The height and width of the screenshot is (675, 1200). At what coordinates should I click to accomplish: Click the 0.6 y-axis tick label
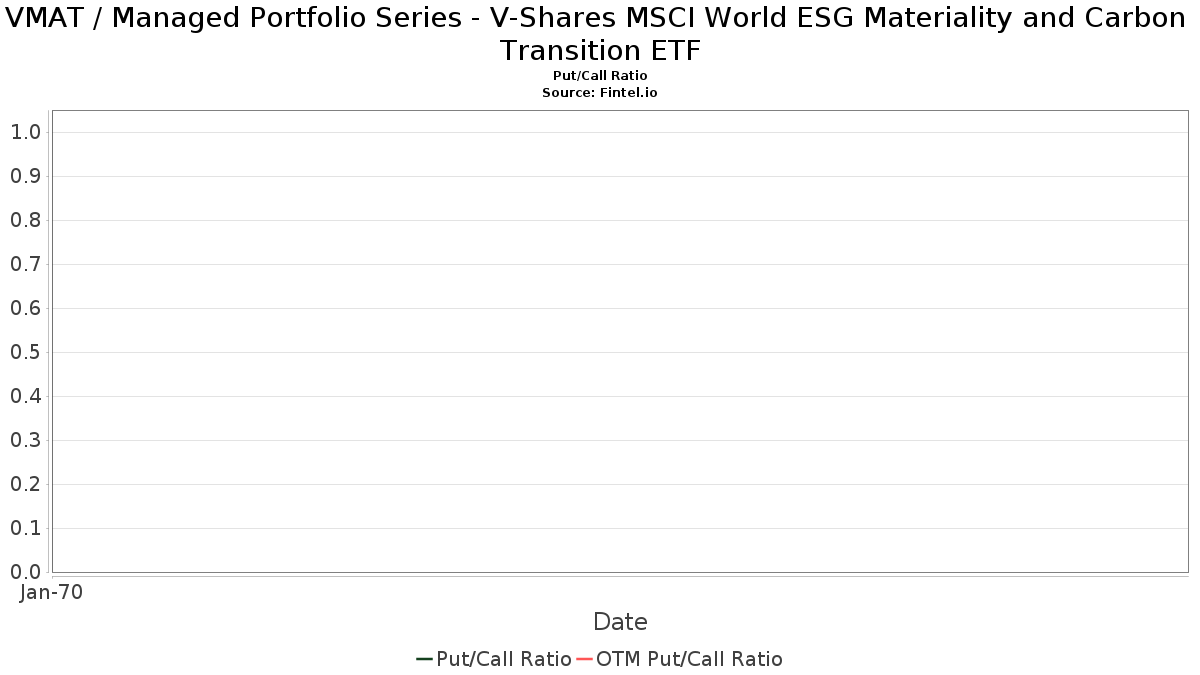tap(26, 308)
